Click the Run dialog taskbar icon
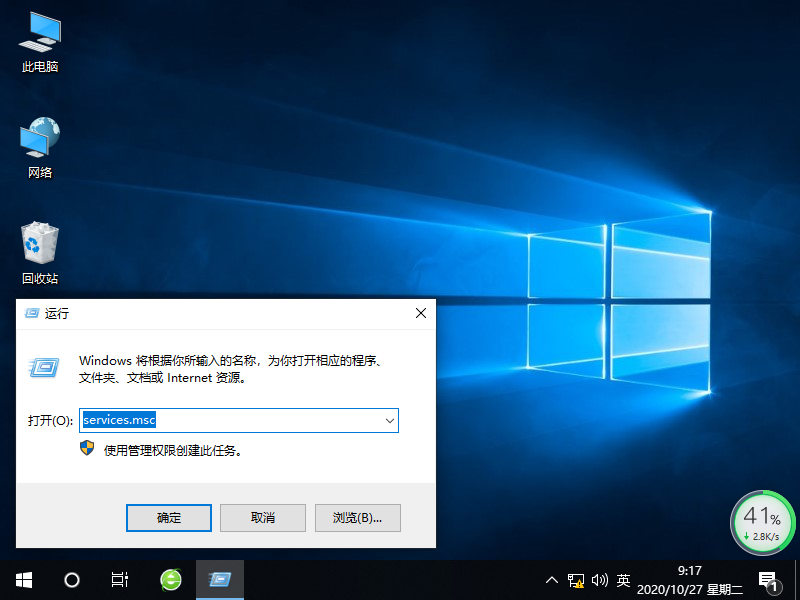The image size is (800, 600). click(x=220, y=580)
